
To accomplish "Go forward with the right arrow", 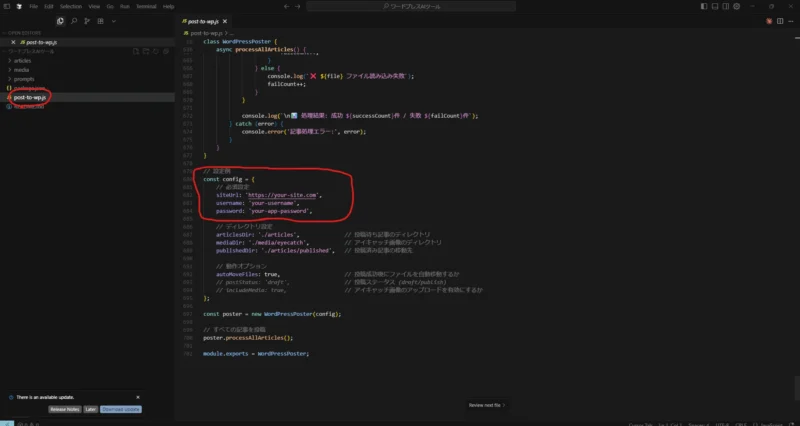I will 297,7.
